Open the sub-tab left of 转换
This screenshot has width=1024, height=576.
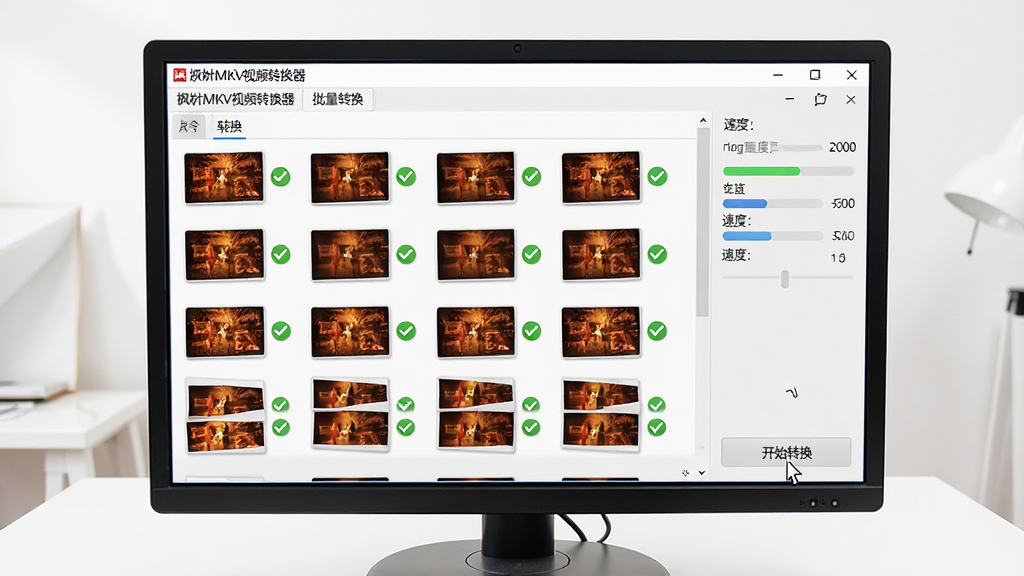point(189,127)
